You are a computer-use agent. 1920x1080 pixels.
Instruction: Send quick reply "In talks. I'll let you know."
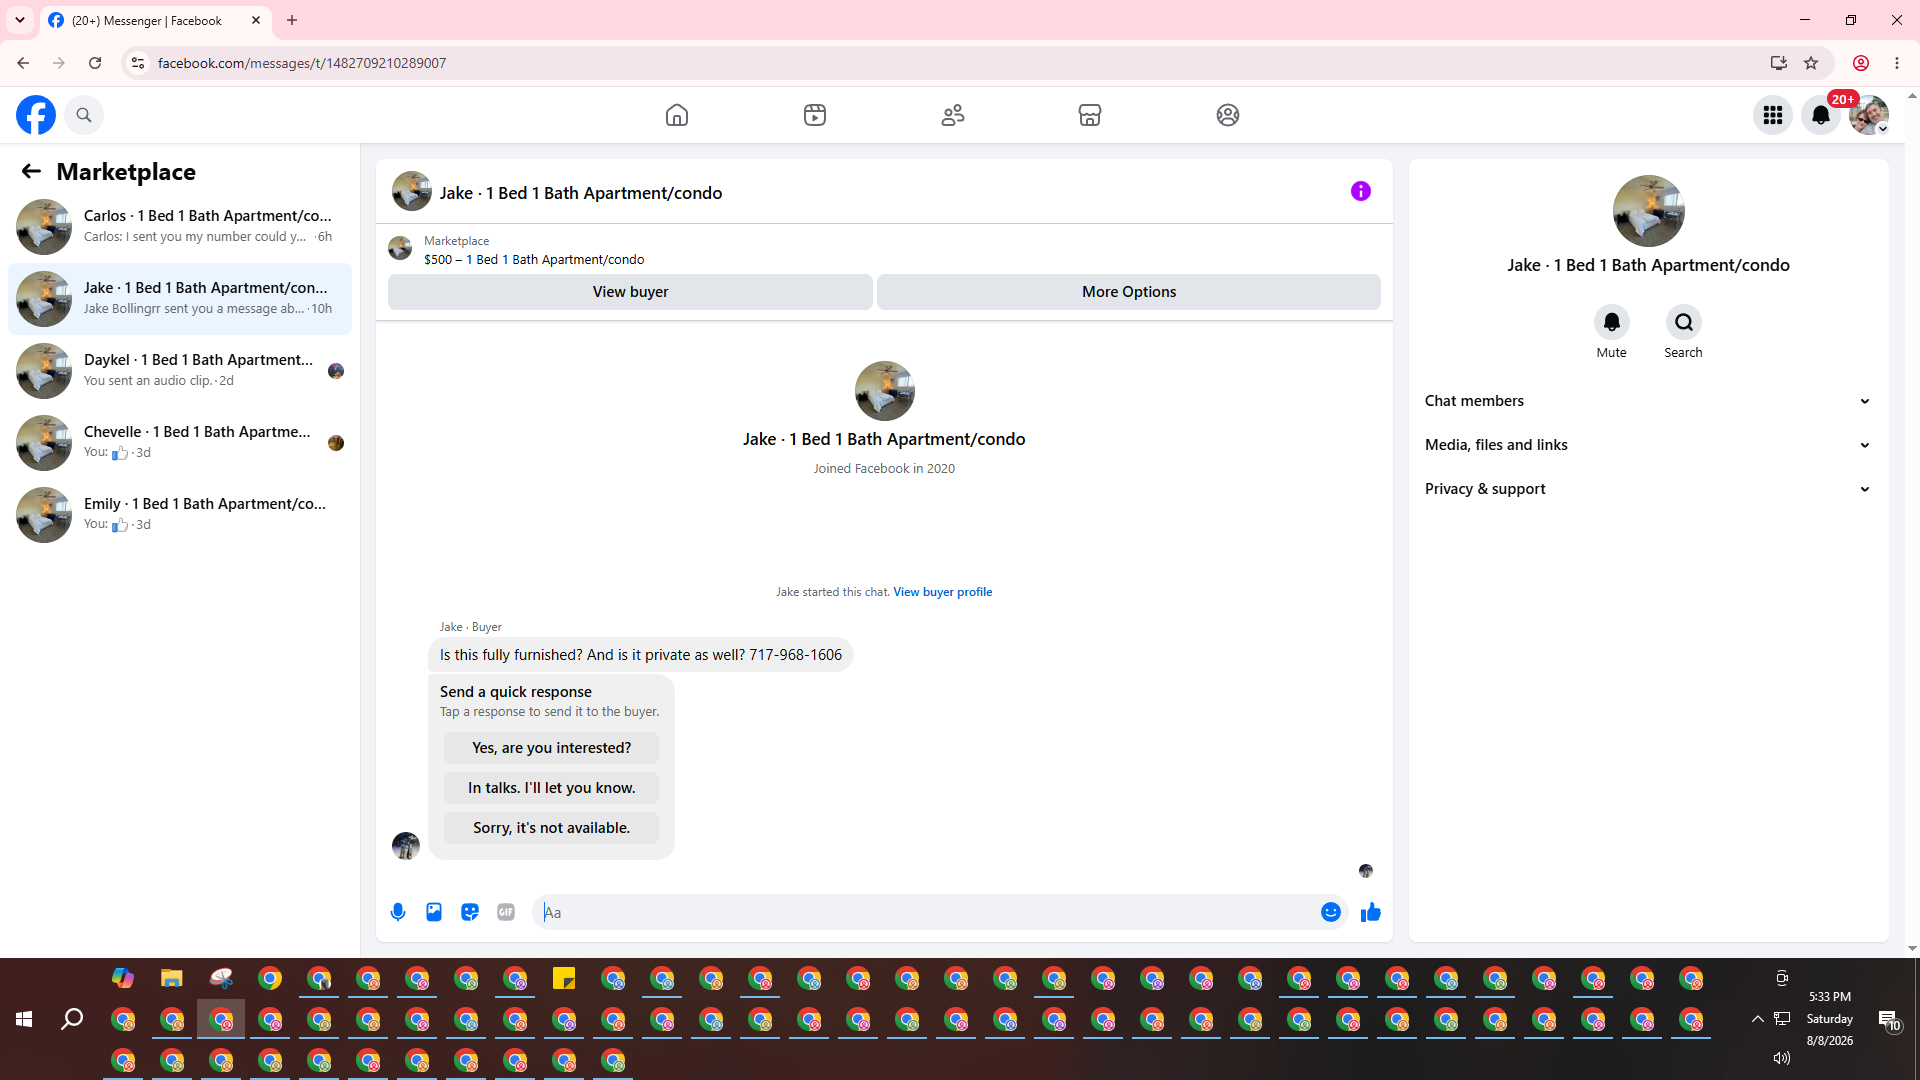tap(551, 788)
